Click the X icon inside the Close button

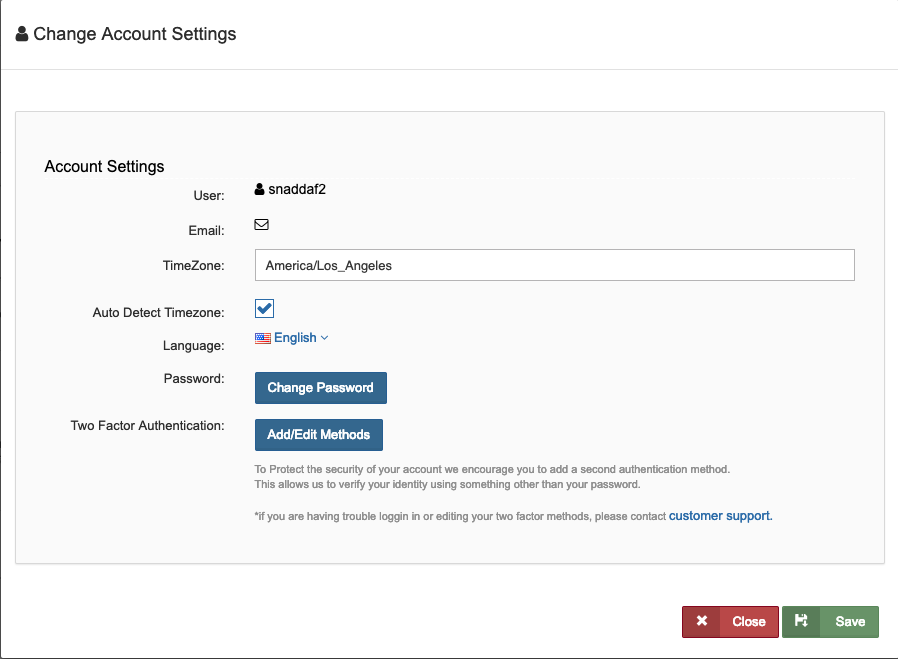704,621
